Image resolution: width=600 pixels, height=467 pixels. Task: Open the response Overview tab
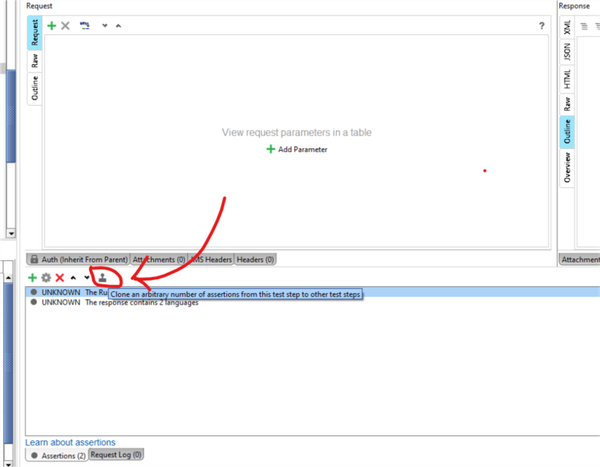point(567,167)
